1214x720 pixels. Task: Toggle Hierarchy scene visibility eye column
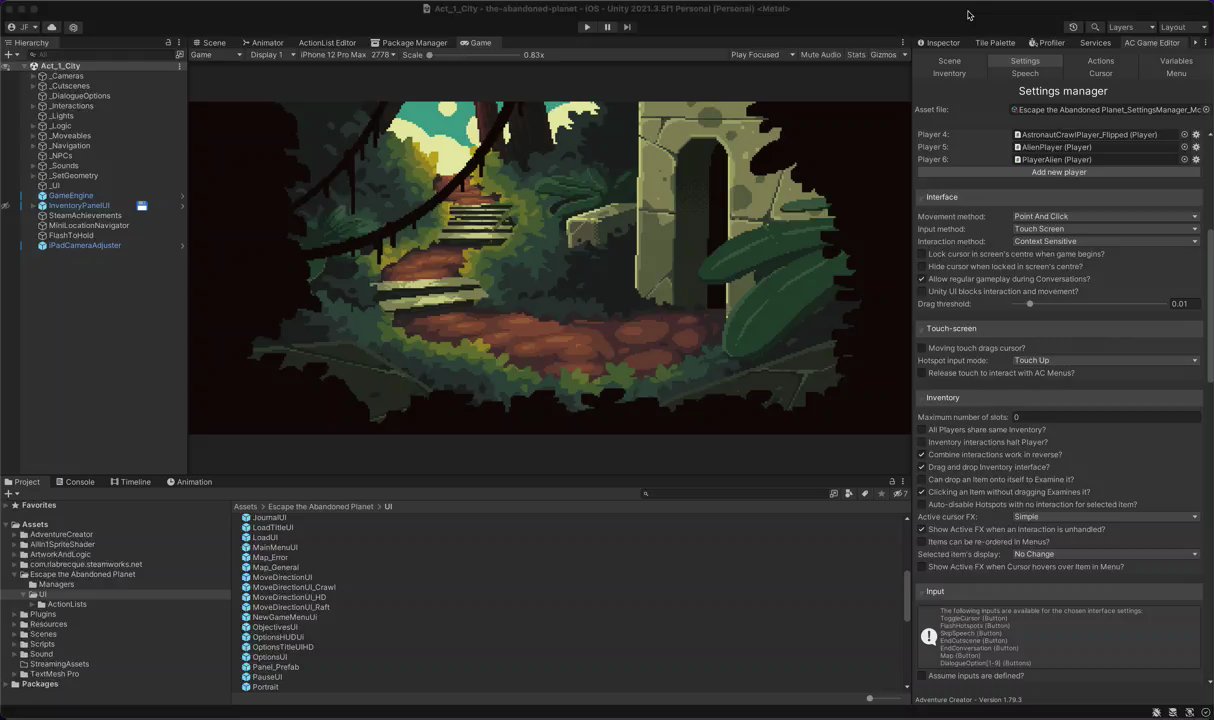[x=6, y=66]
